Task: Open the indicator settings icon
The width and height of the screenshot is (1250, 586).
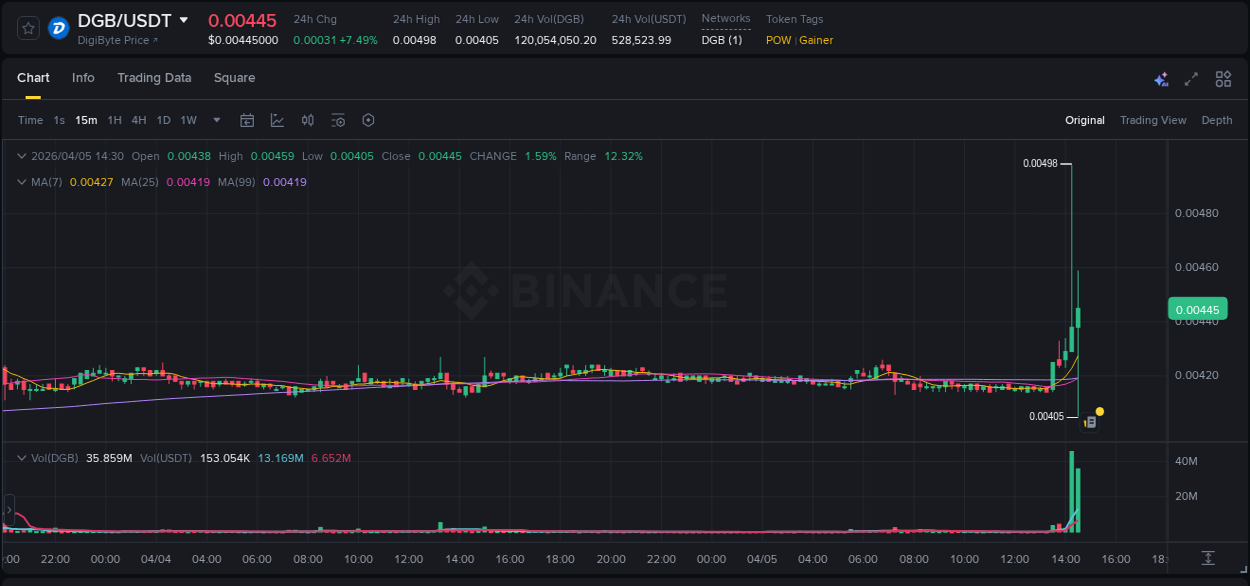Action: (x=337, y=120)
